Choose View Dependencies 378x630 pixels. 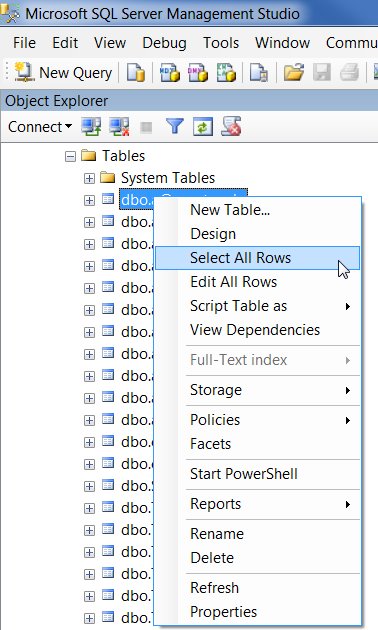257,330
